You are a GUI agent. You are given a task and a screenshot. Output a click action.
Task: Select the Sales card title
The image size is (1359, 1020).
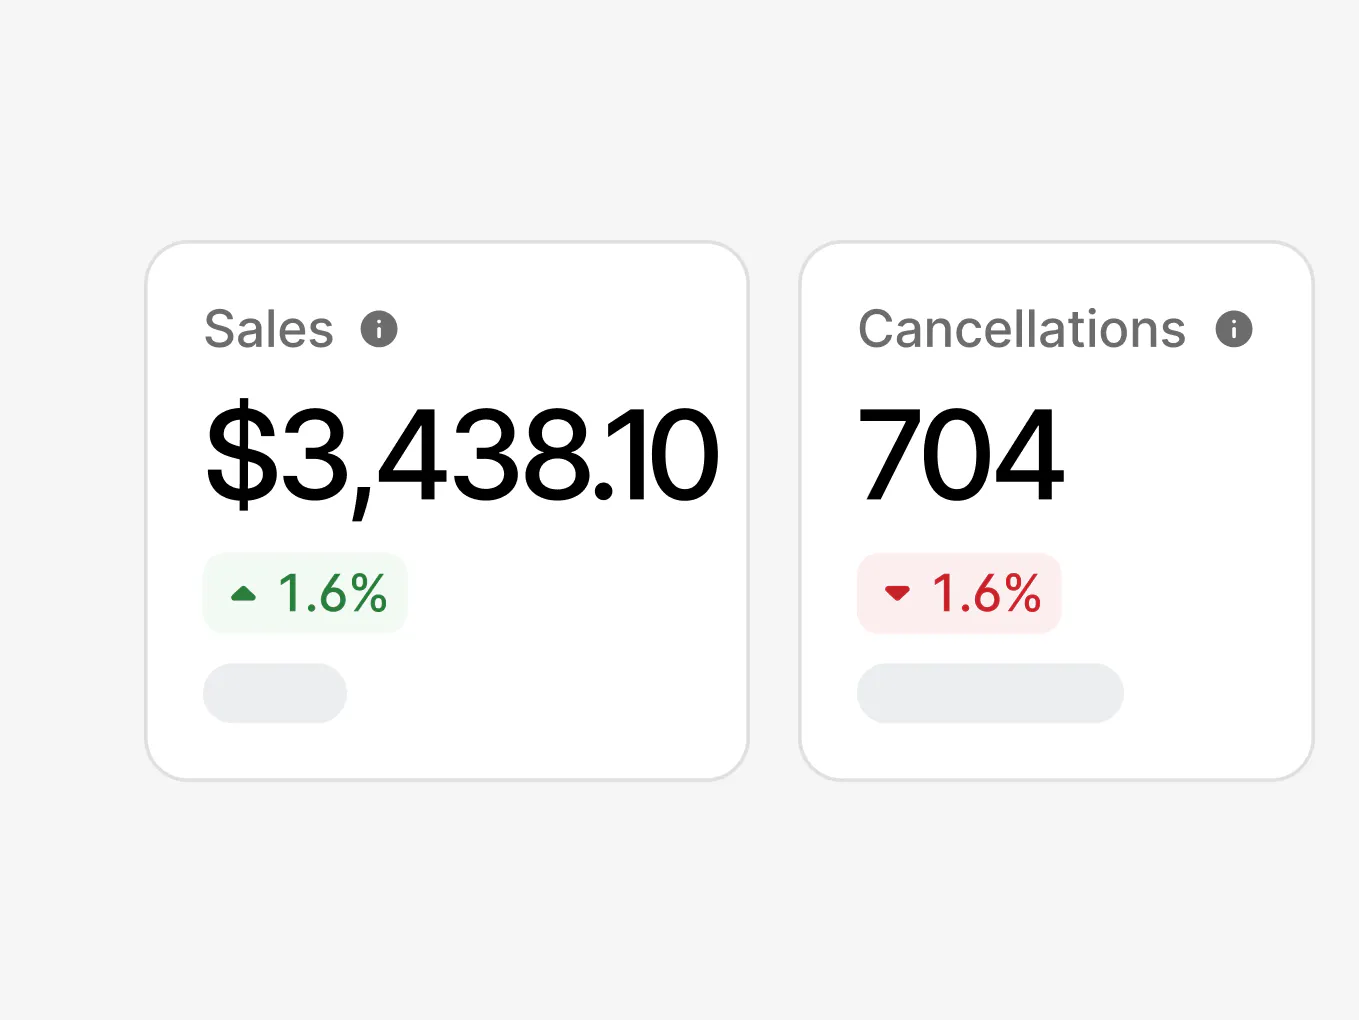coord(269,329)
